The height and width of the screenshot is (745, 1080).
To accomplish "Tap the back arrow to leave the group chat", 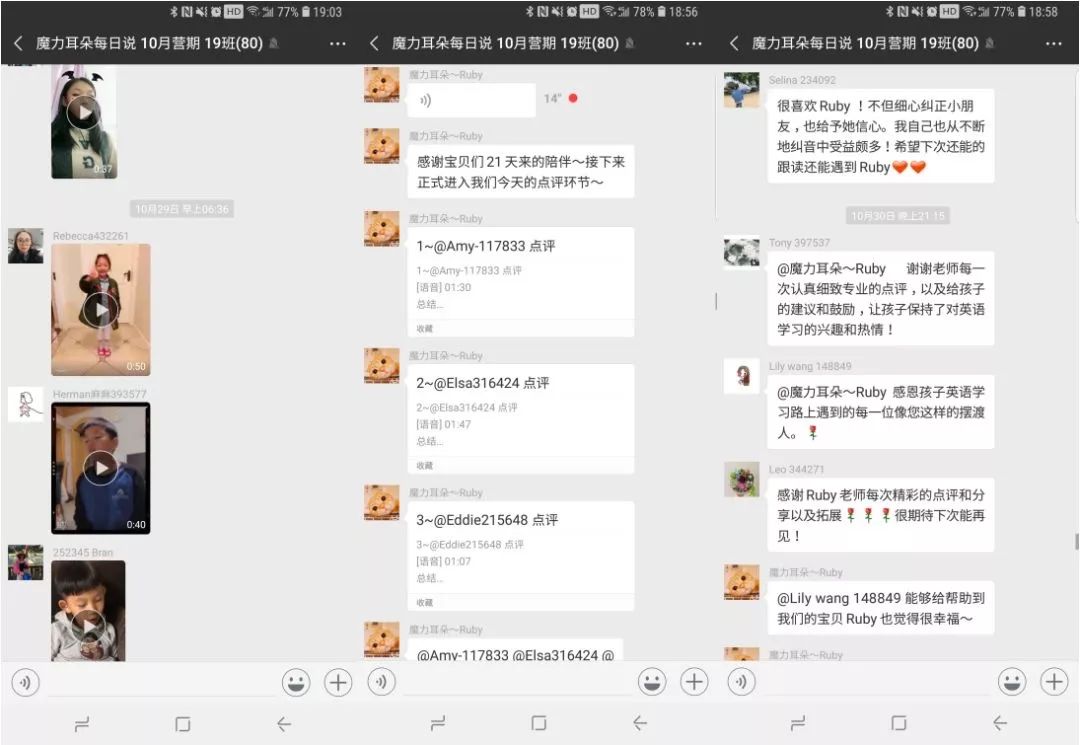I will pos(16,43).
